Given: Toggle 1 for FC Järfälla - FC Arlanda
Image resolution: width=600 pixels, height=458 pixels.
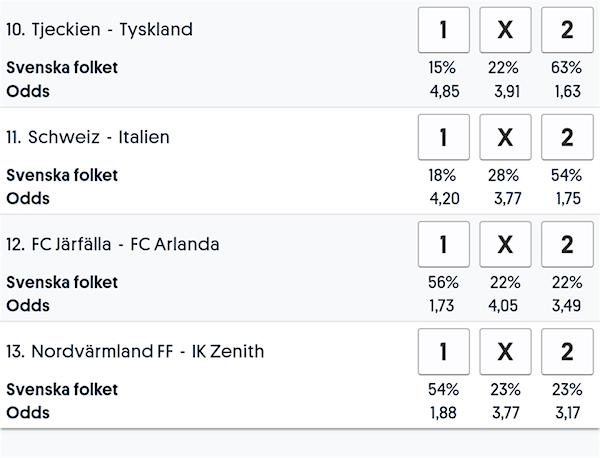Looking at the screenshot, I should click(x=443, y=244).
